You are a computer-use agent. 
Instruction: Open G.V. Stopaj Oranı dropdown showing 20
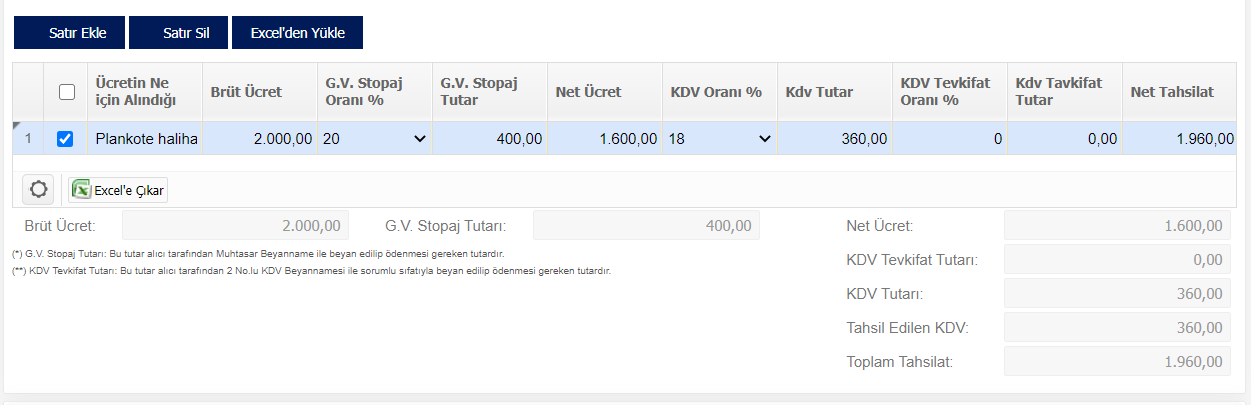pyautogui.click(x=375, y=139)
